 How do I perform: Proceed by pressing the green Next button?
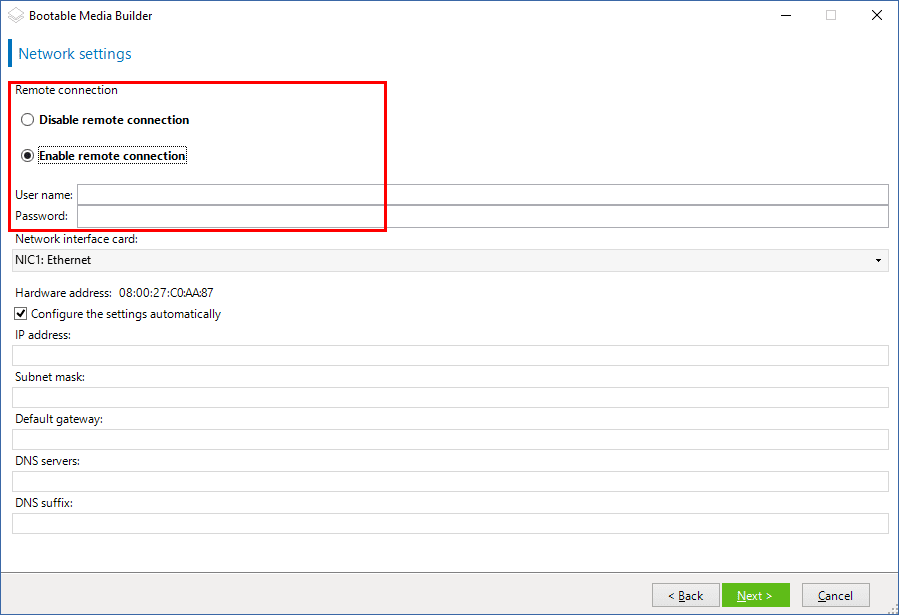(755, 596)
